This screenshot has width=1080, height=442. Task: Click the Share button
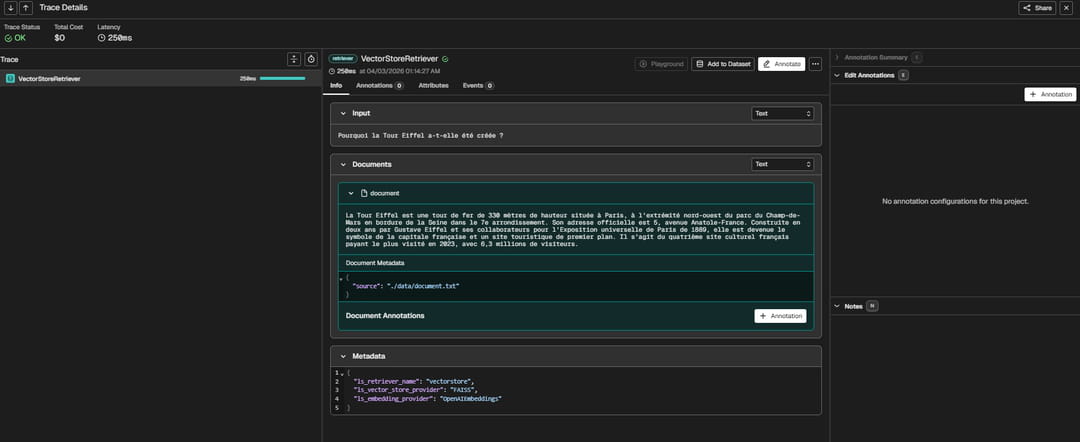(1037, 8)
